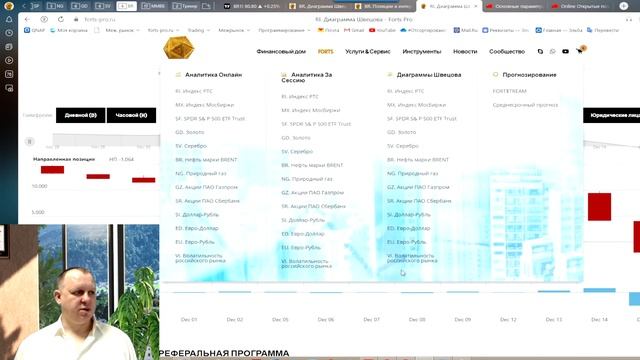This screenshot has width=640, height=360.
Task: Click the large red candle bar at right
Action: click(599, 207)
